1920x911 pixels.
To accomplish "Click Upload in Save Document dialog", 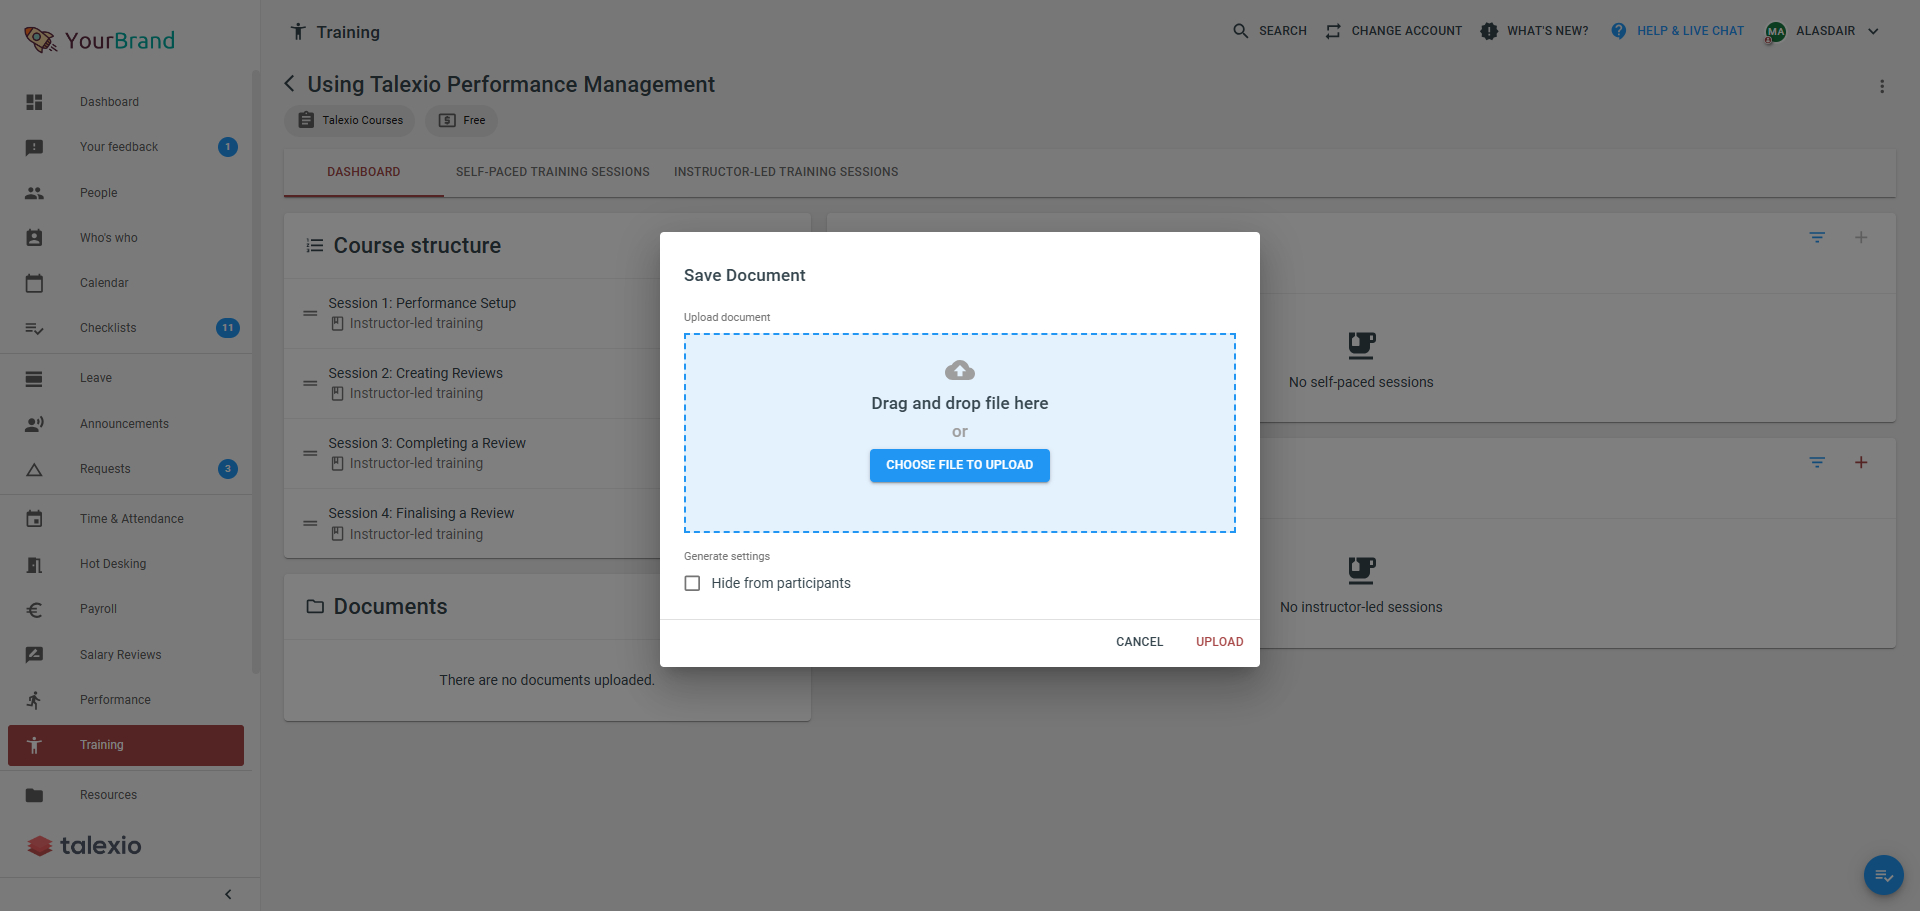I will 1220,642.
